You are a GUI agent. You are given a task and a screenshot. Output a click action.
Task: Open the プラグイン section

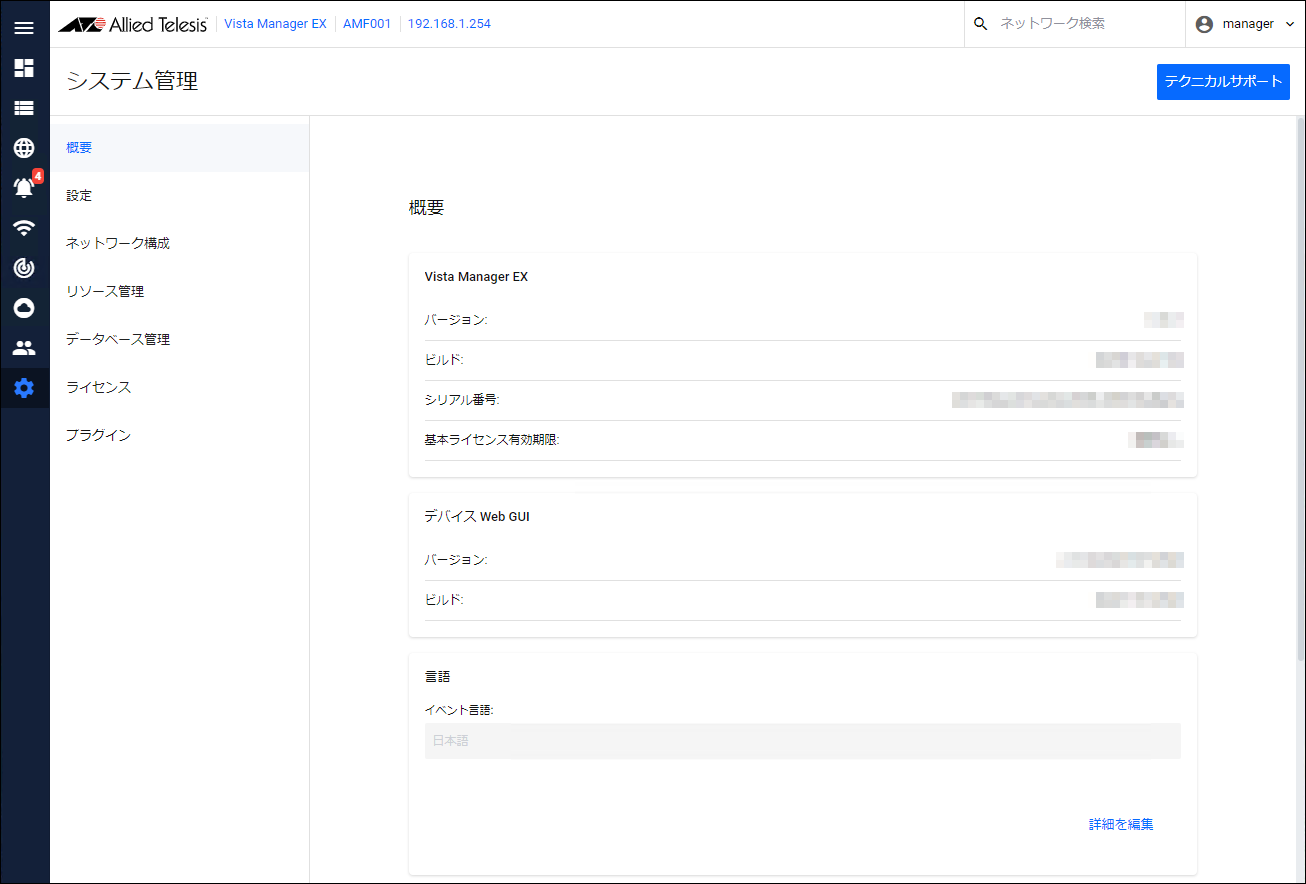tap(97, 435)
